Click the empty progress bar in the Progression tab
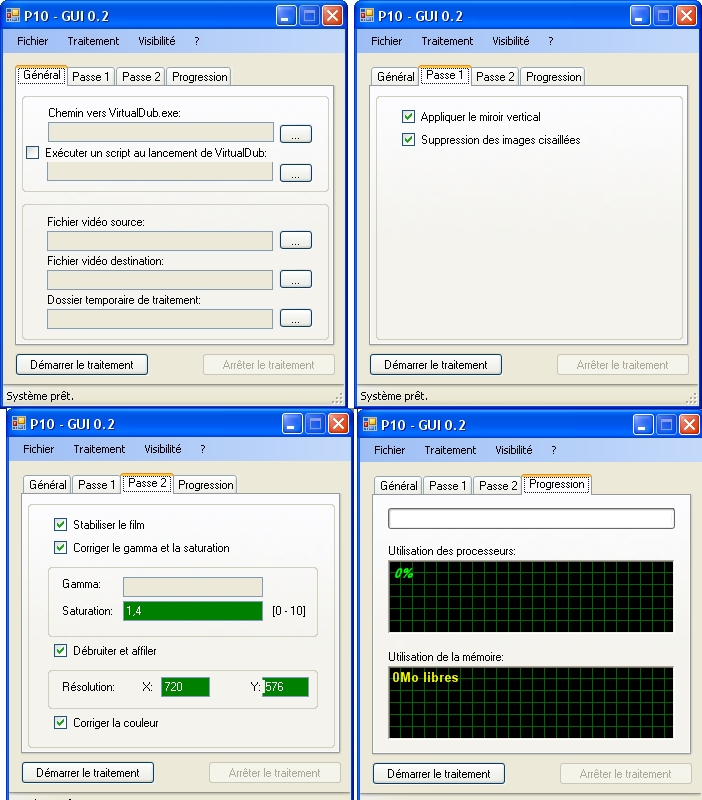The height and width of the screenshot is (800, 702). pos(531,518)
